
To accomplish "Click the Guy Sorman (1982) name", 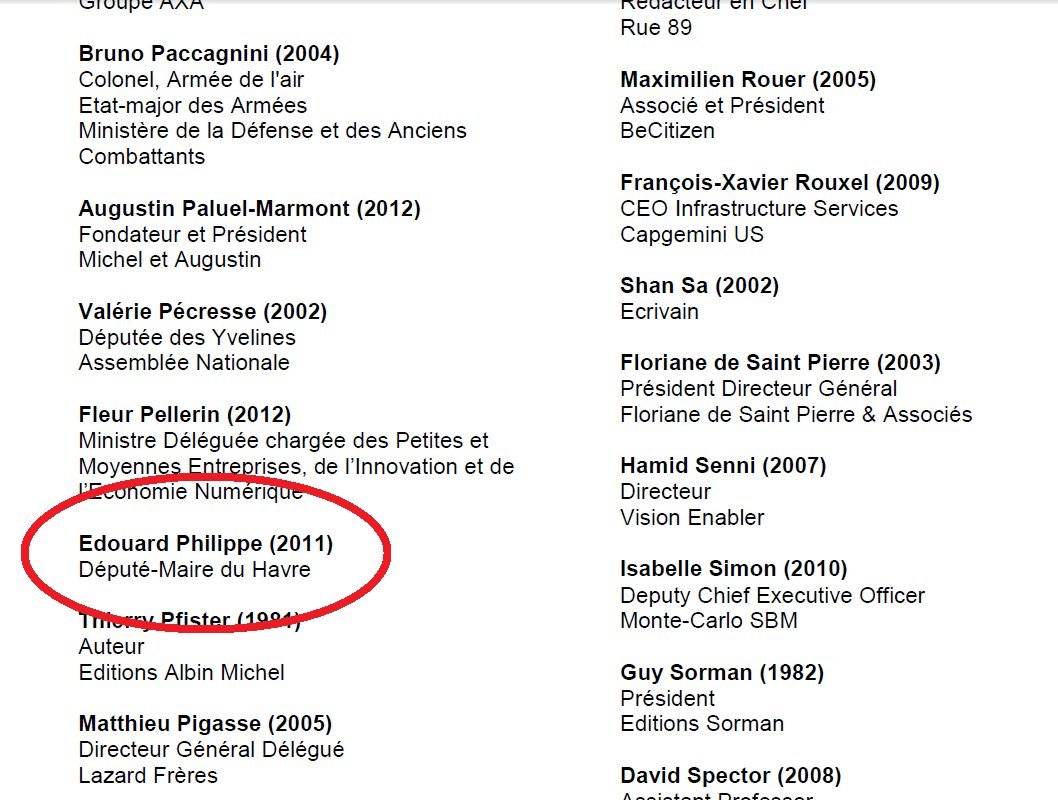I will [722, 673].
